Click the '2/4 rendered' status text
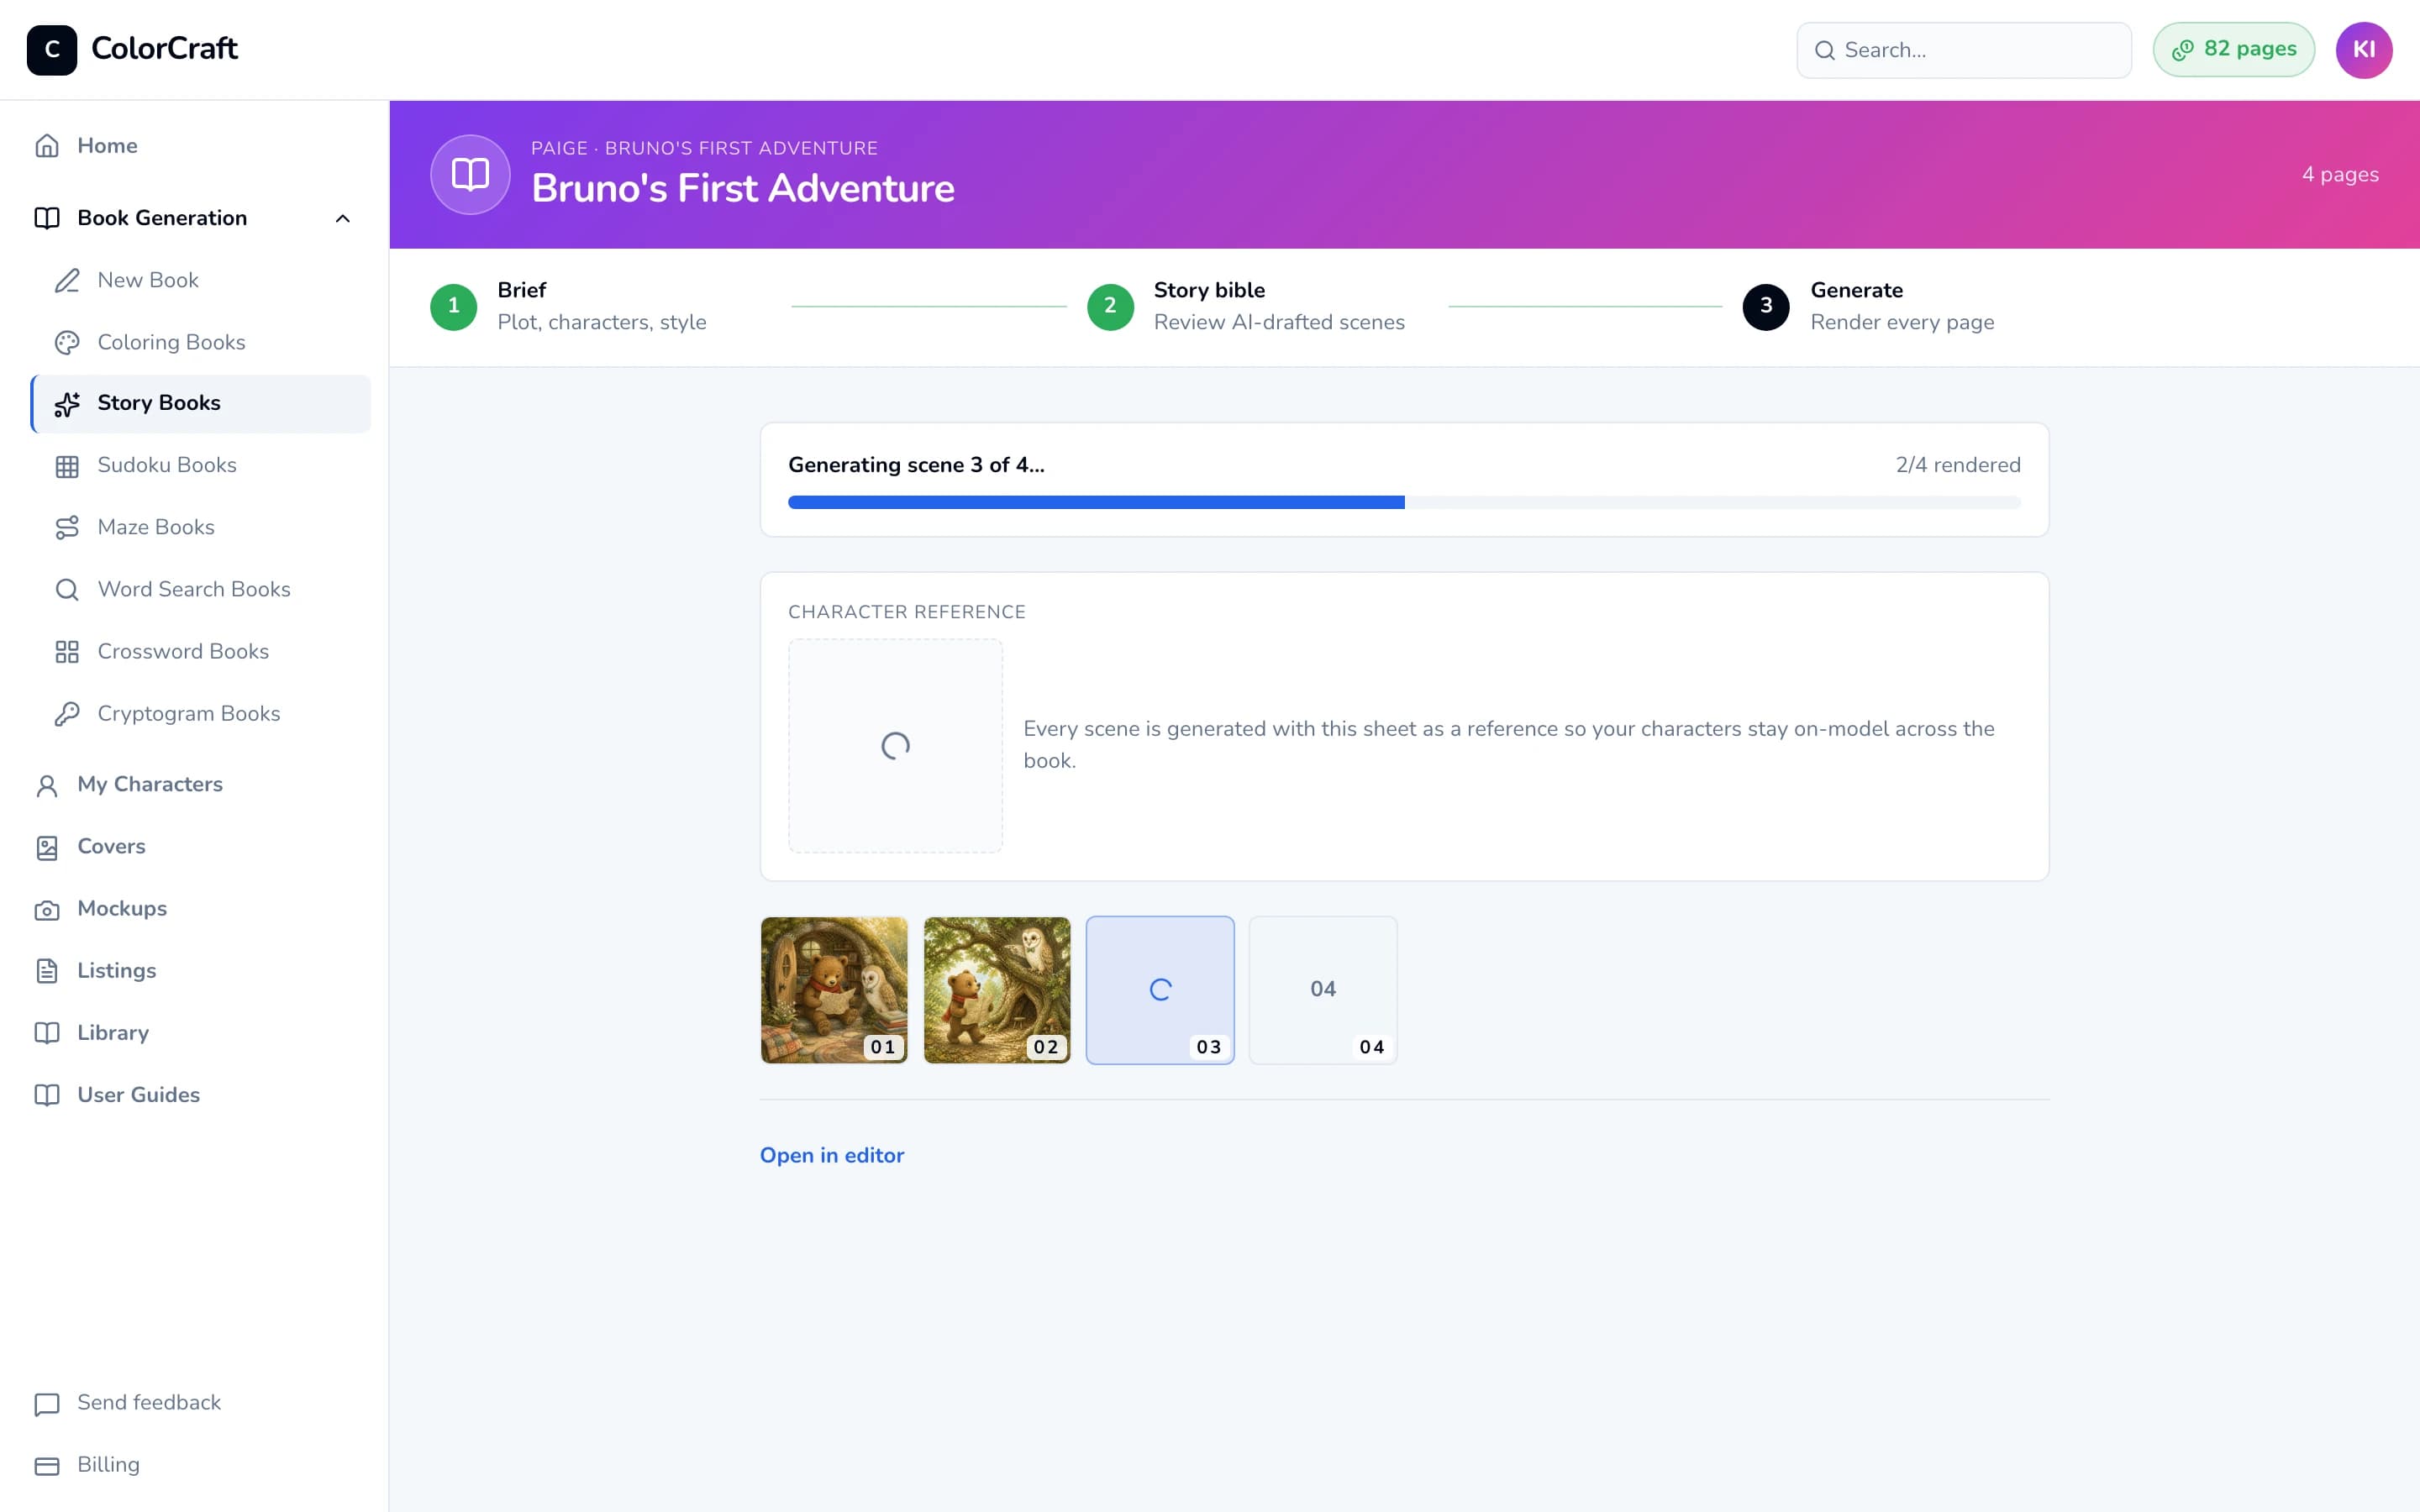Viewport: 2420px width, 1512px height. [1958, 465]
